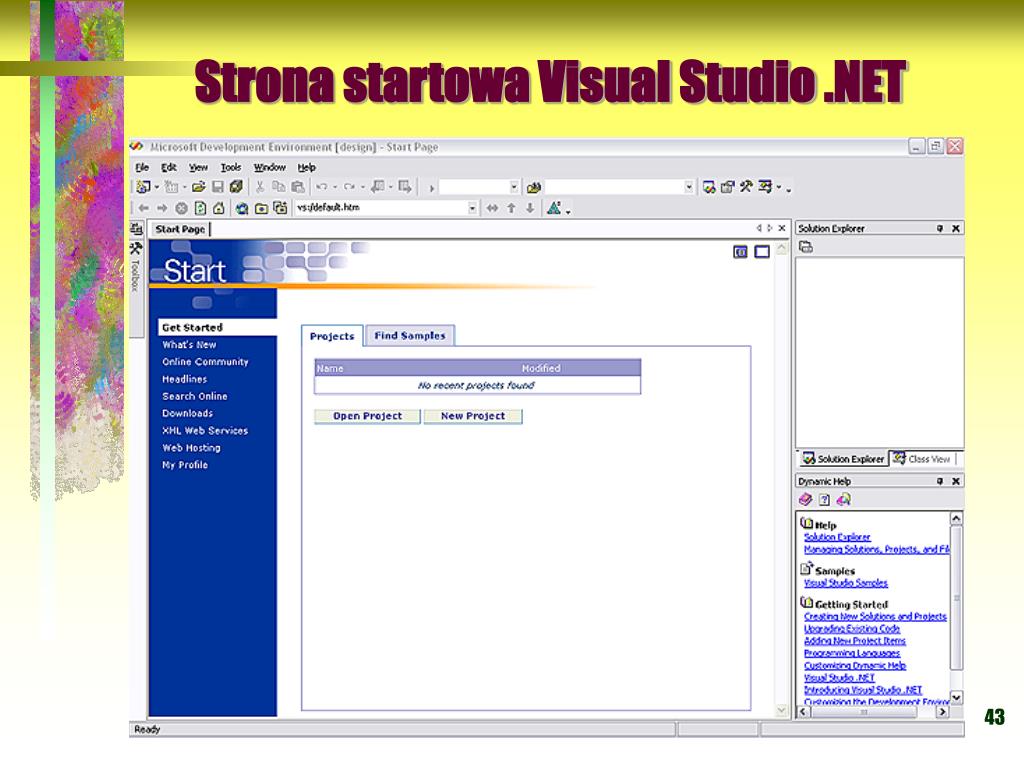Open the What's New section
1024x768 pixels.
189,344
